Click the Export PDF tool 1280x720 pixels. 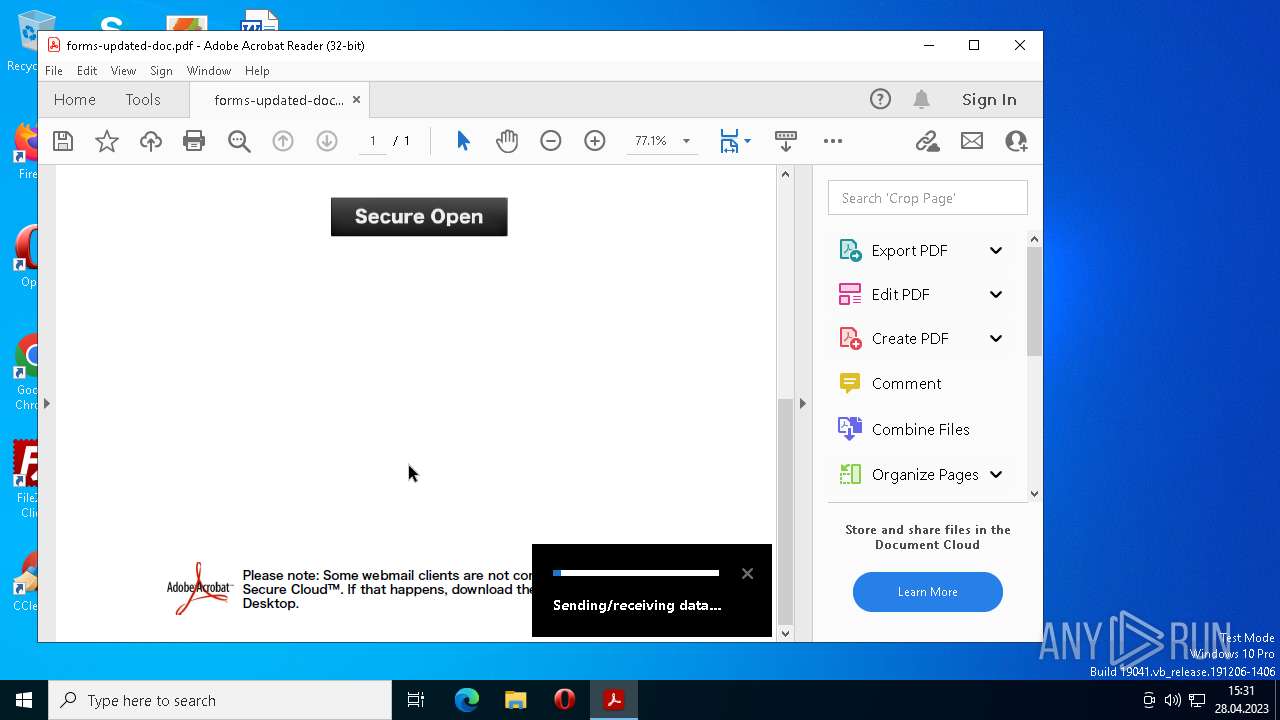tap(909, 250)
